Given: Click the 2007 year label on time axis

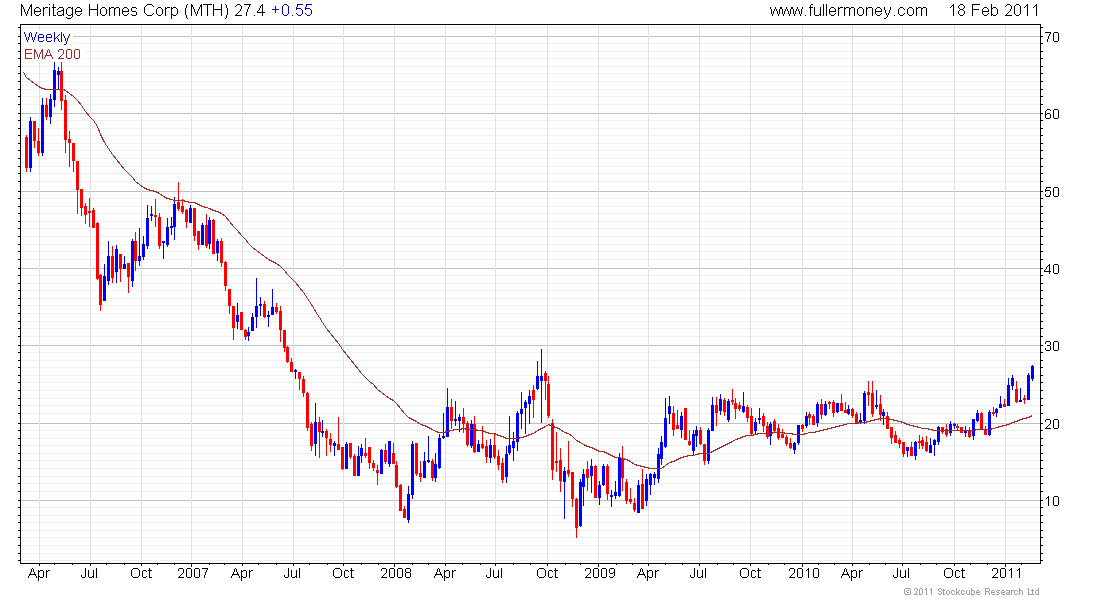Looking at the screenshot, I should tap(192, 573).
